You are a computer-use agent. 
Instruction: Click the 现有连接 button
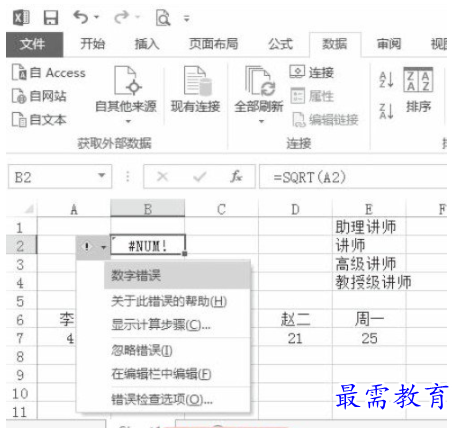tap(196, 89)
